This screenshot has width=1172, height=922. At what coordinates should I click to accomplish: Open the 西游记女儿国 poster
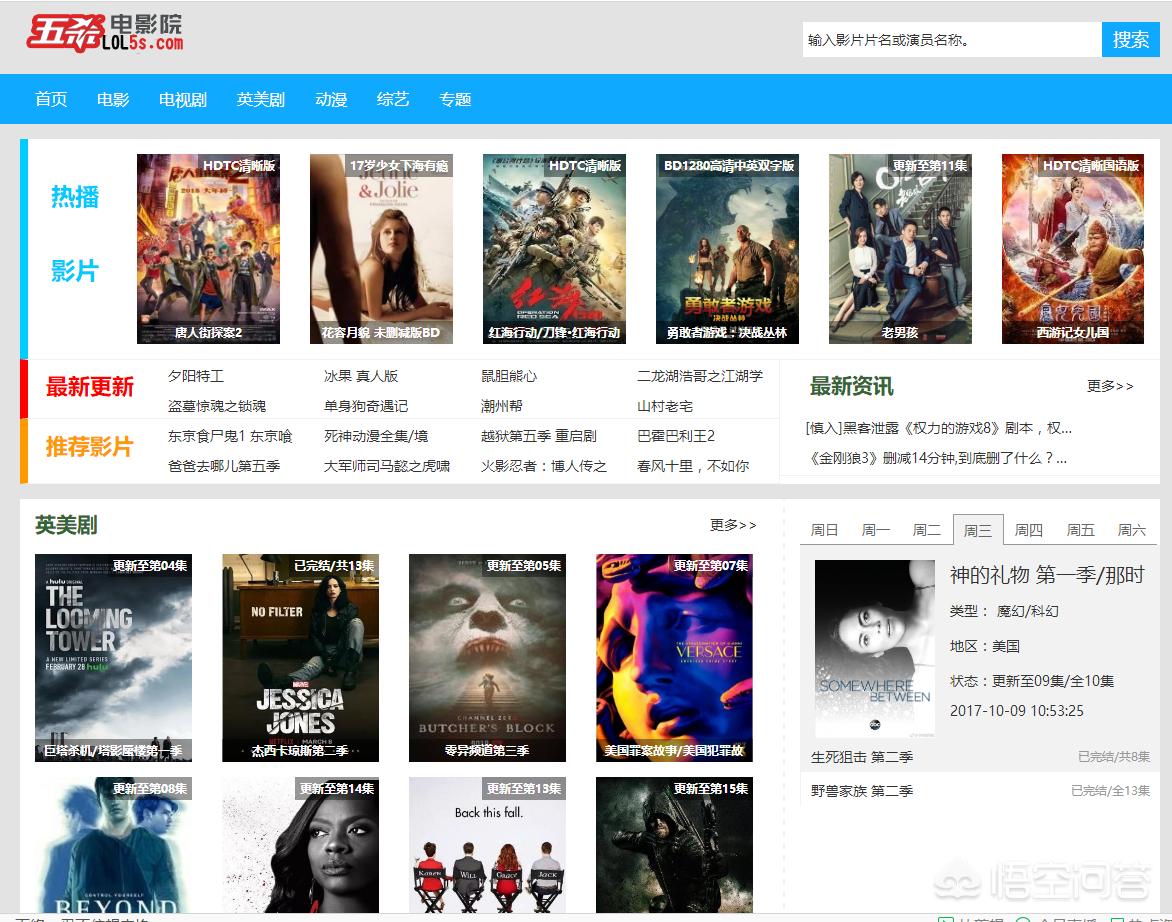[x=1073, y=249]
